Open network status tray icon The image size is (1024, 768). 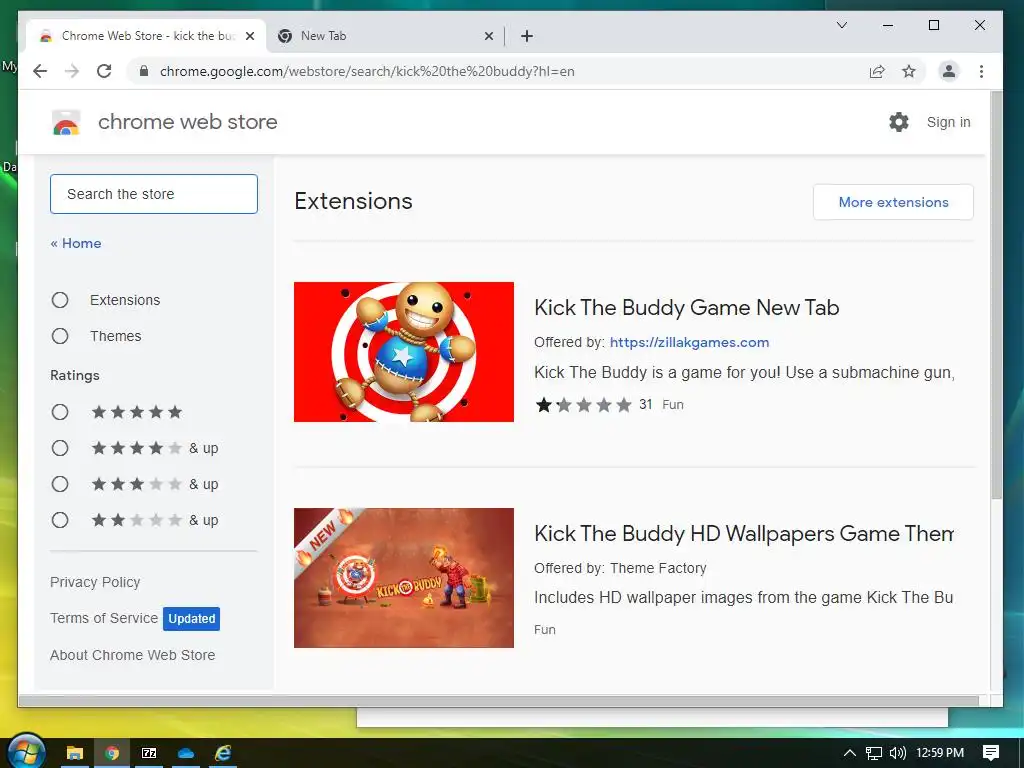[874, 753]
